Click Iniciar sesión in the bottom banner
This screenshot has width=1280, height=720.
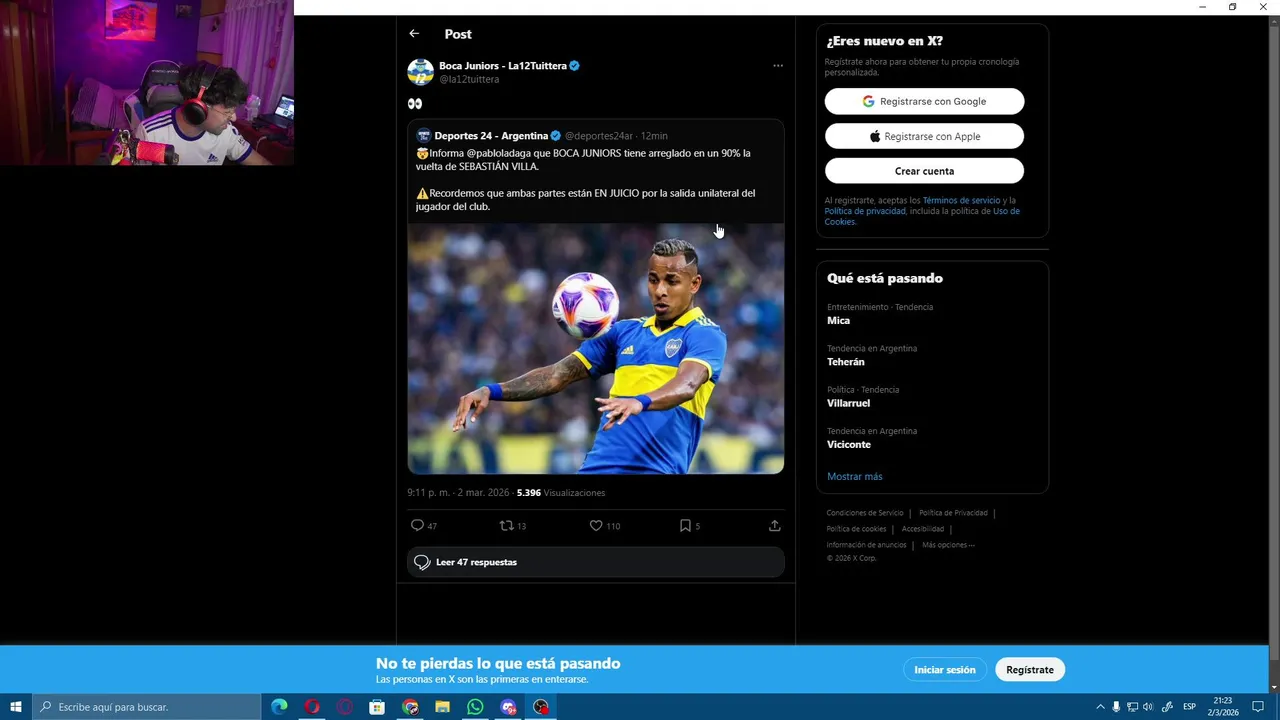coord(944,670)
